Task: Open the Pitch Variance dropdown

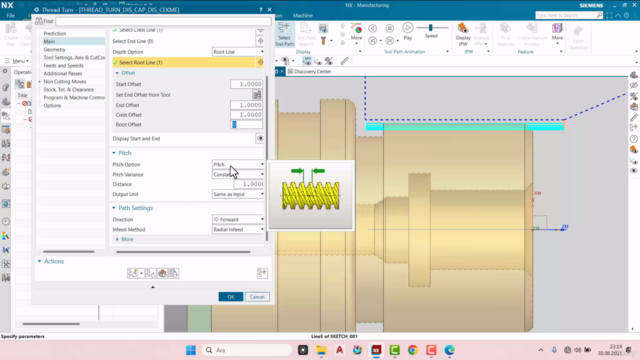Action: pos(238,174)
